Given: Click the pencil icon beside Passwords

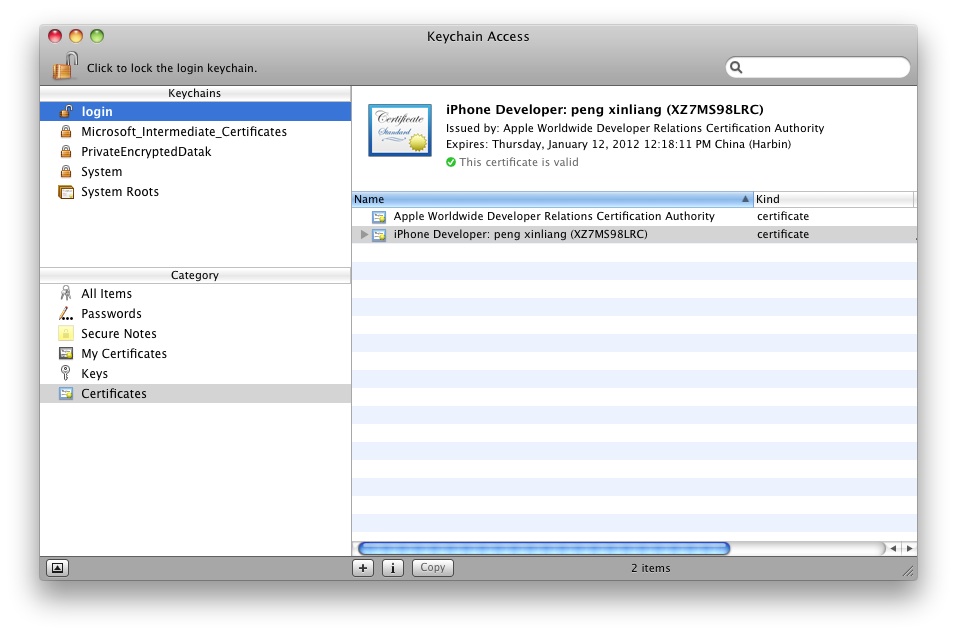Looking at the screenshot, I should click(x=65, y=313).
